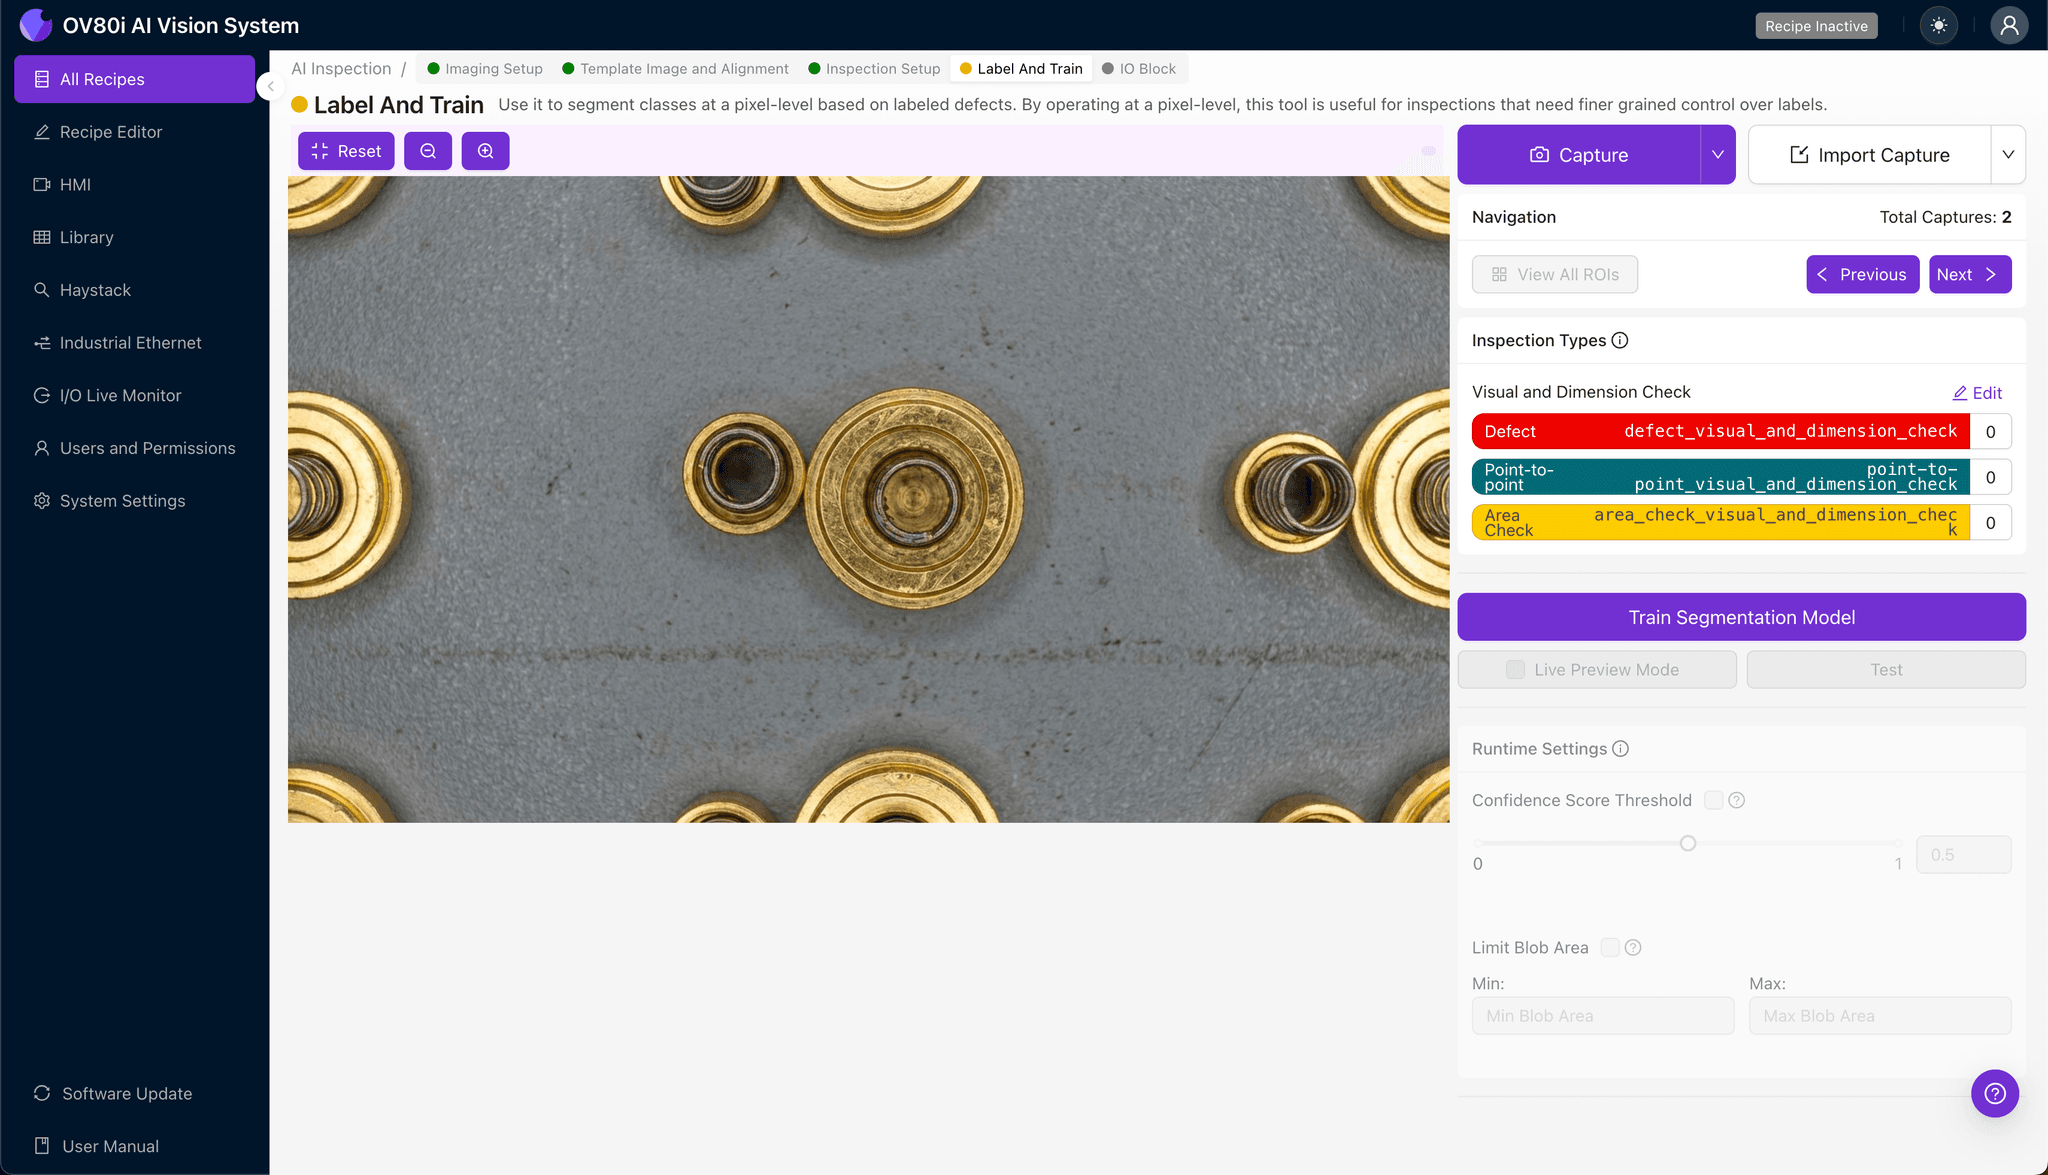Toggle the Confidence Score Threshold checkbox
Image resolution: width=2048 pixels, height=1175 pixels.
pos(1713,800)
